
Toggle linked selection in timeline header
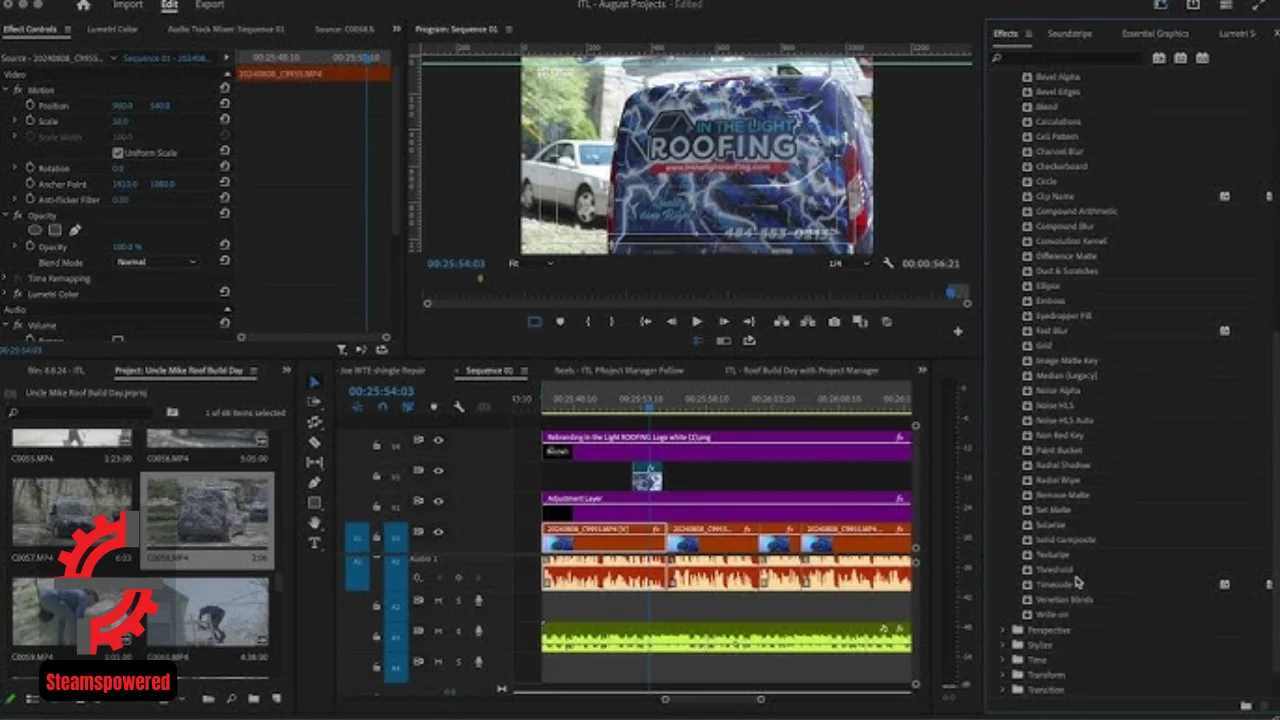pyautogui.click(x=408, y=407)
